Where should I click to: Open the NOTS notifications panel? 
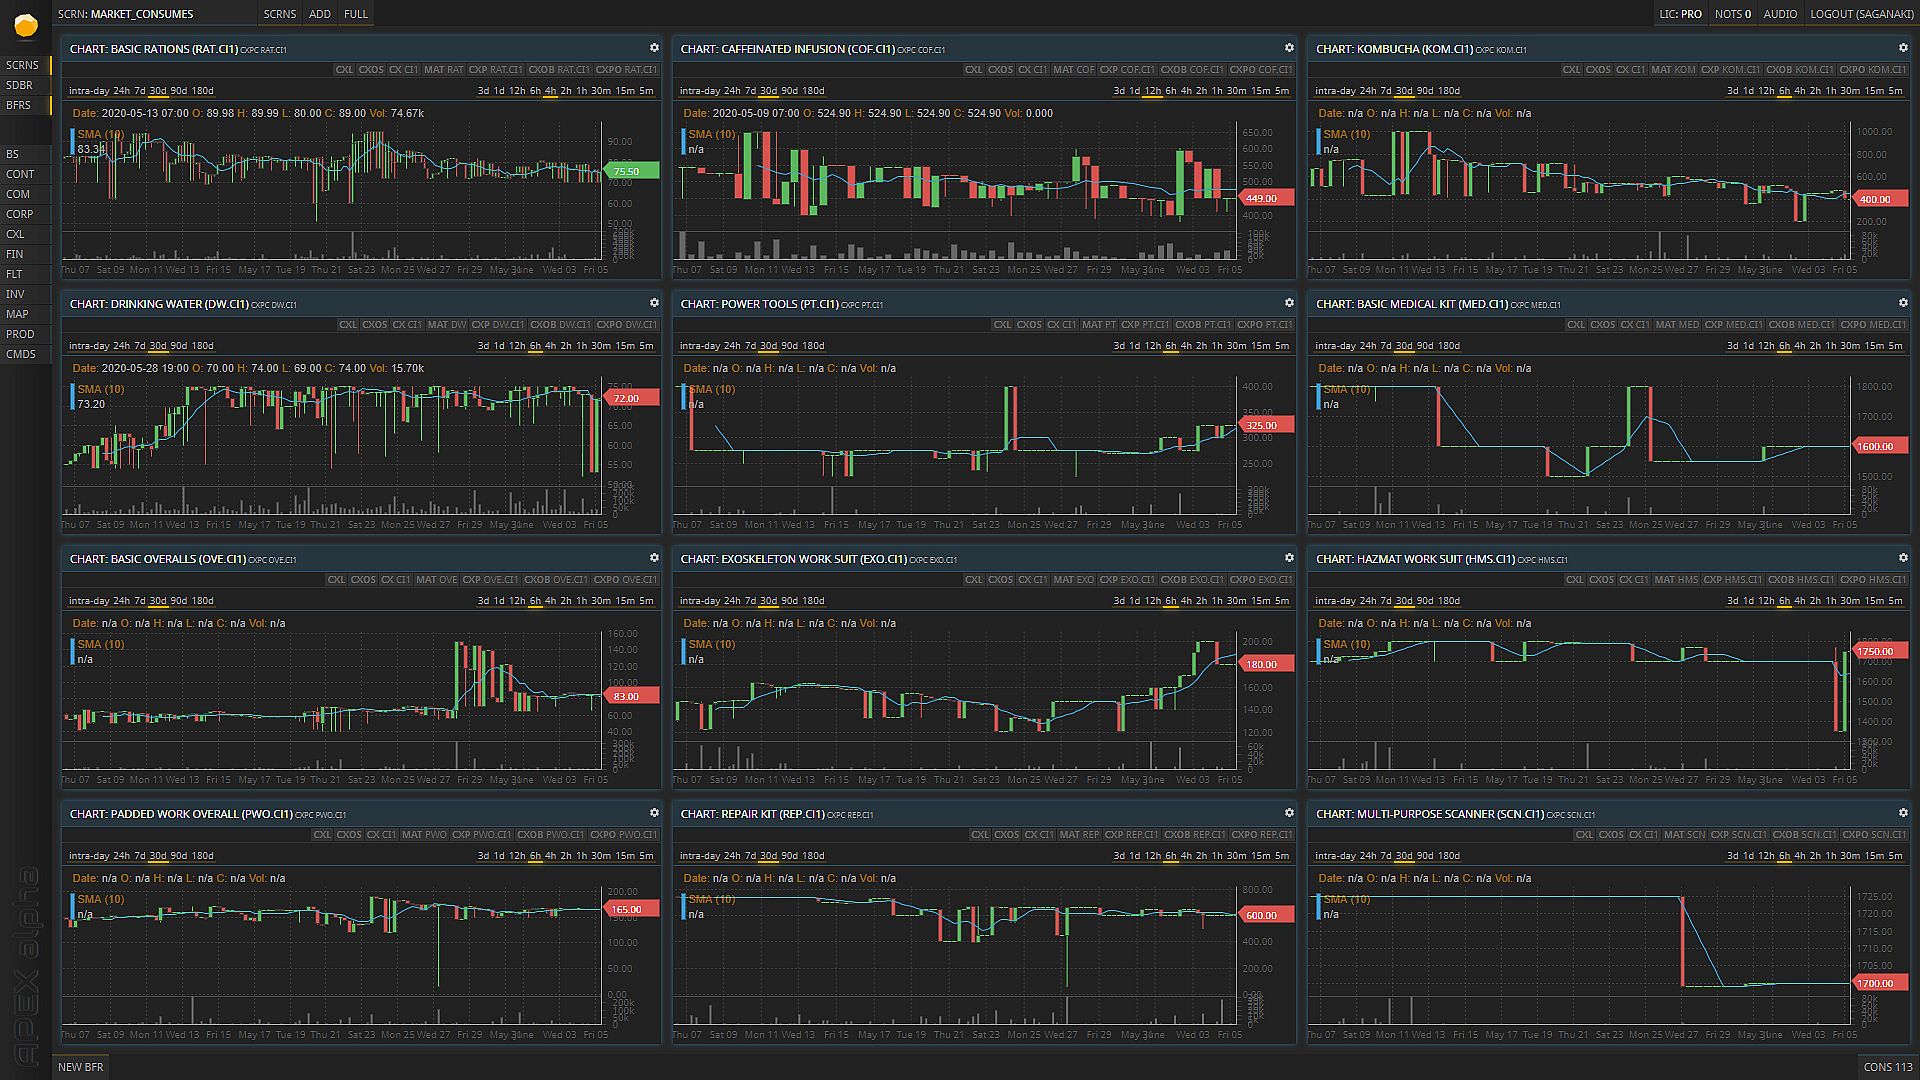pyautogui.click(x=1732, y=14)
